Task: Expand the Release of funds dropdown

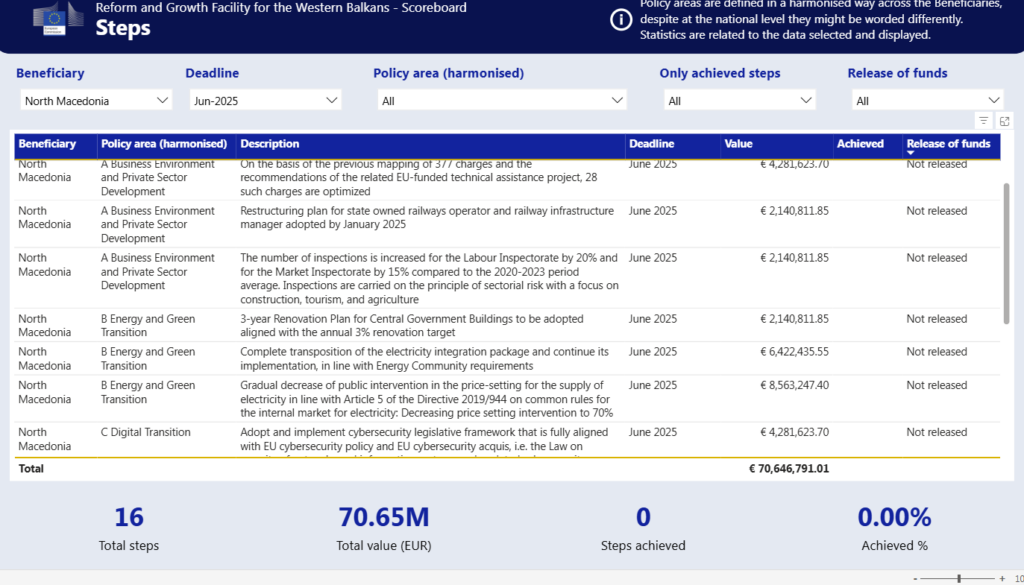Action: tap(927, 101)
